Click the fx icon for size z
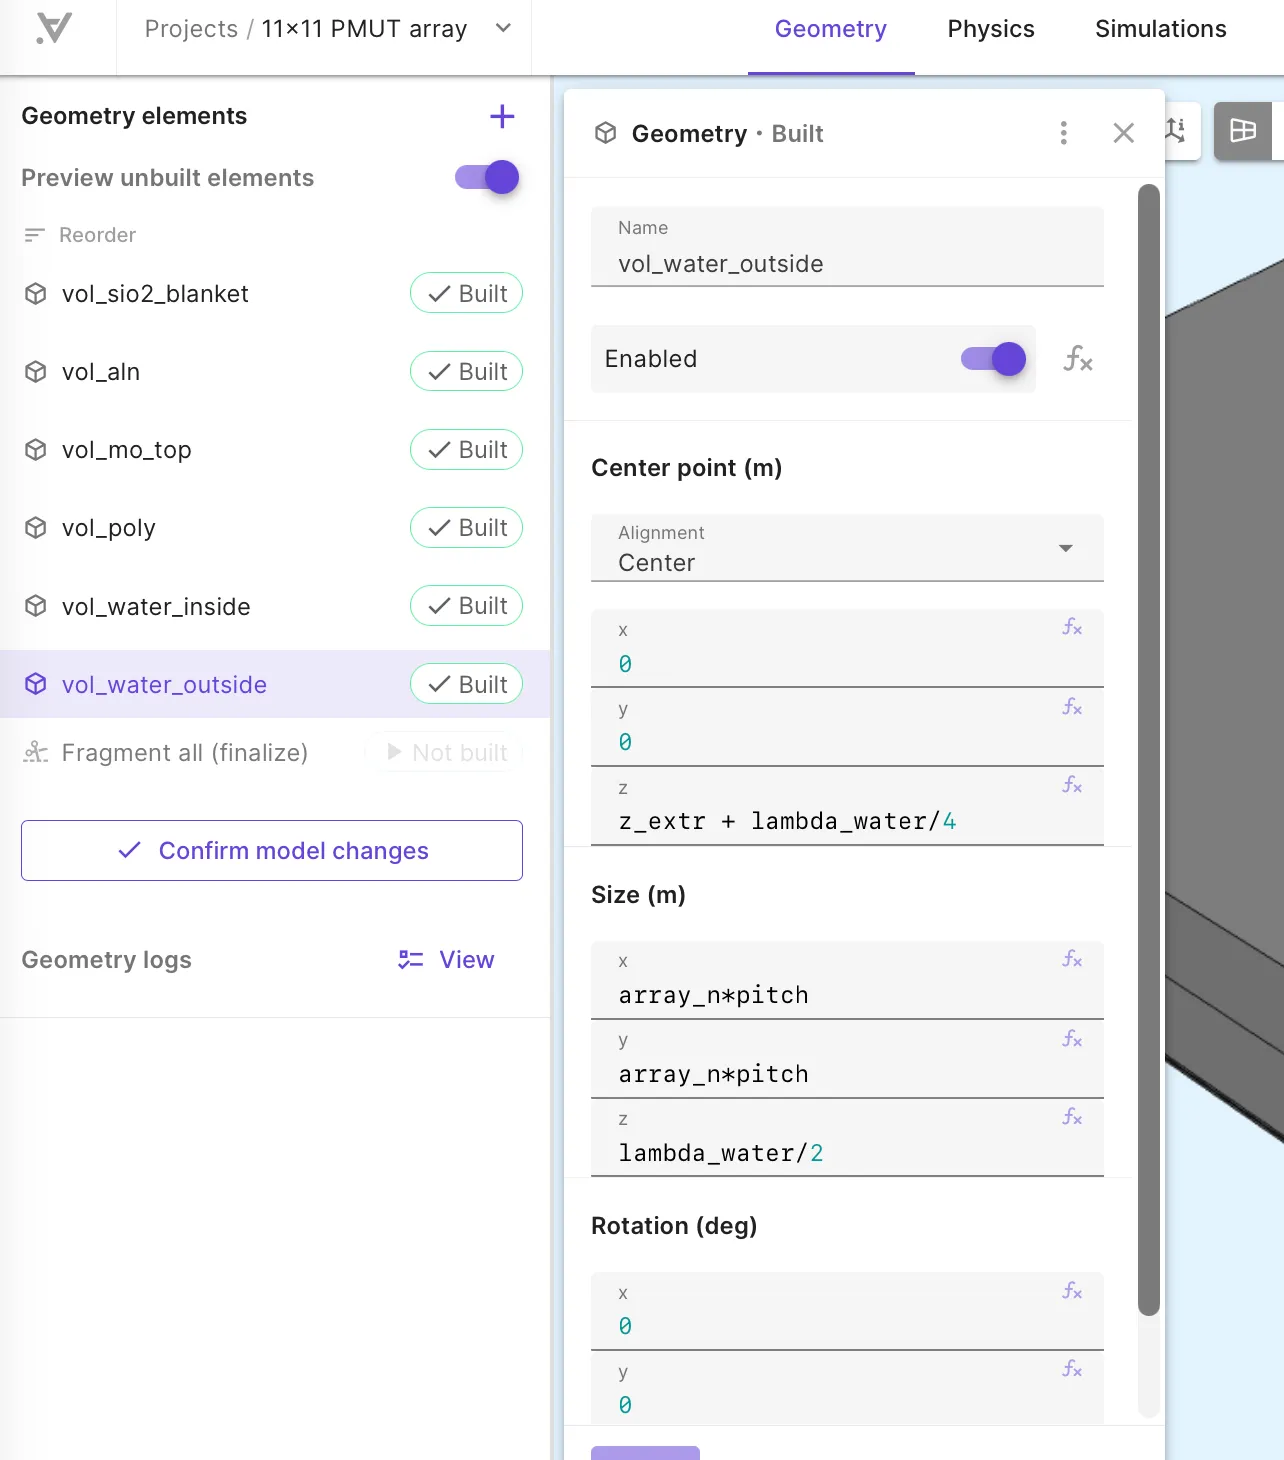Screen dimensions: 1284x1460 (x=1072, y=1117)
